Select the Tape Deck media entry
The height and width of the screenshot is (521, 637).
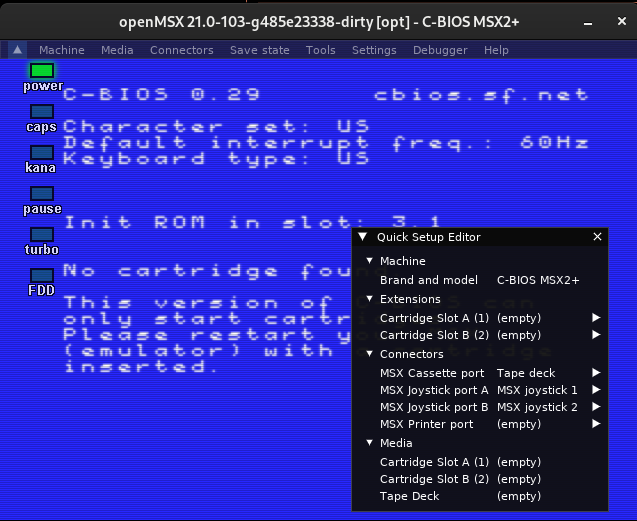[x=409, y=496]
